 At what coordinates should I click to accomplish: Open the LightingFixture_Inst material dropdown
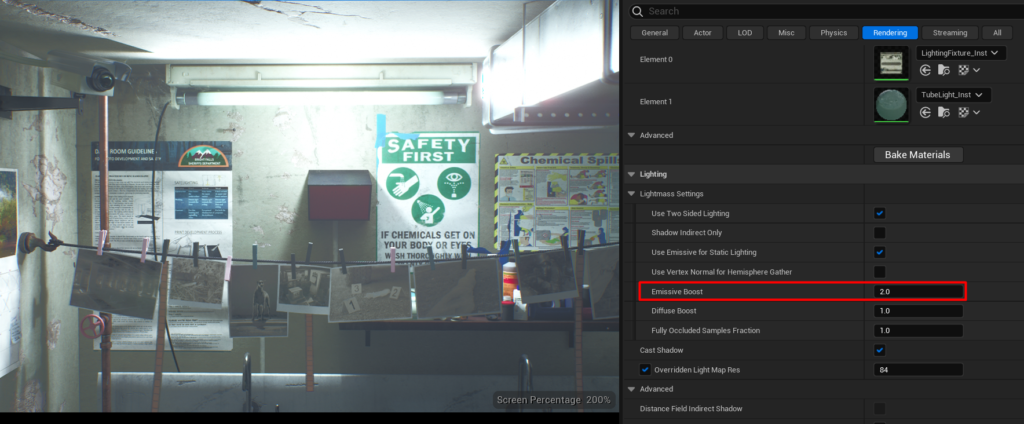coord(961,53)
